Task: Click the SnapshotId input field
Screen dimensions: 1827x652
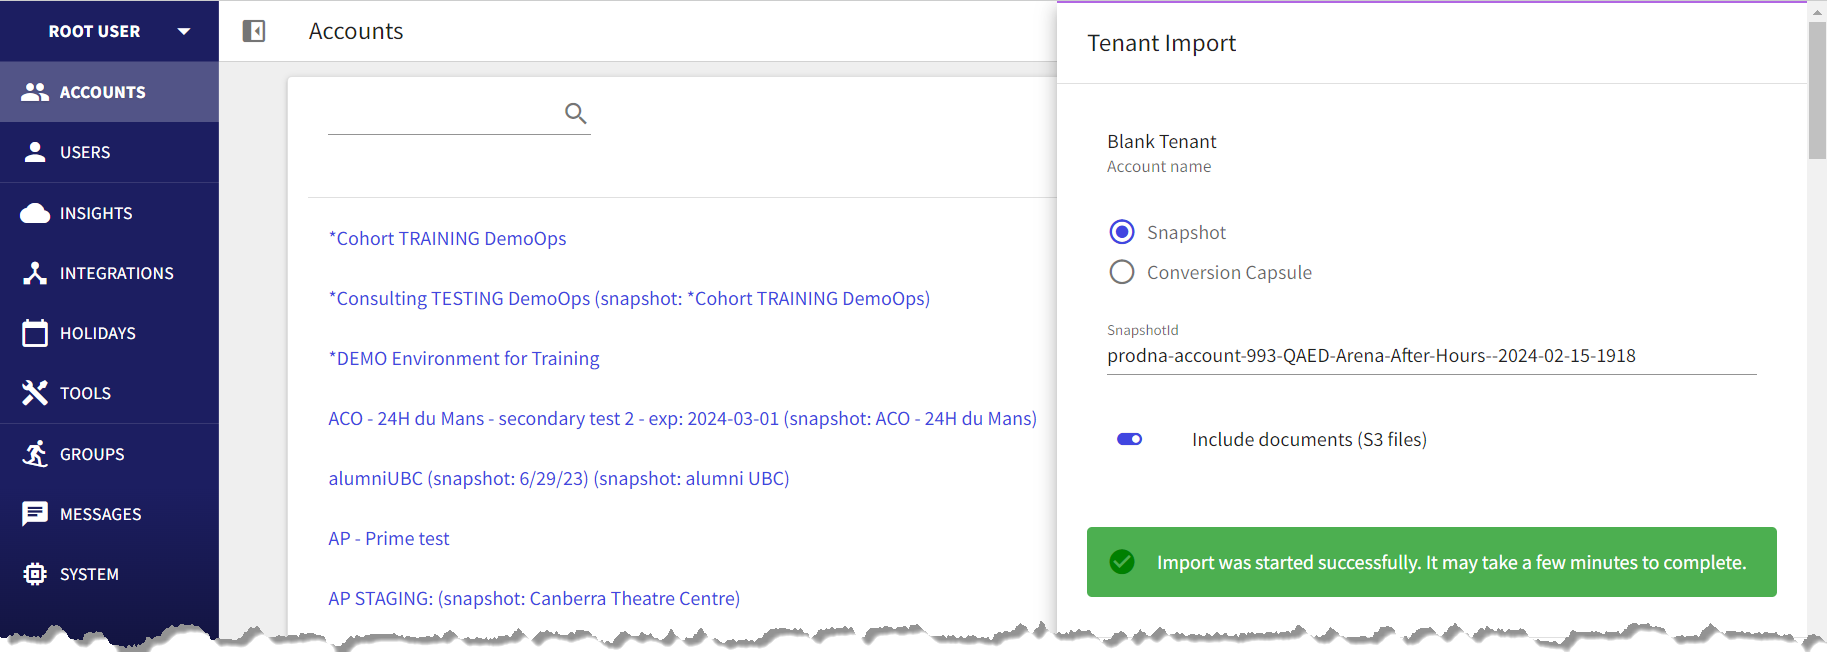Action: point(1431,356)
